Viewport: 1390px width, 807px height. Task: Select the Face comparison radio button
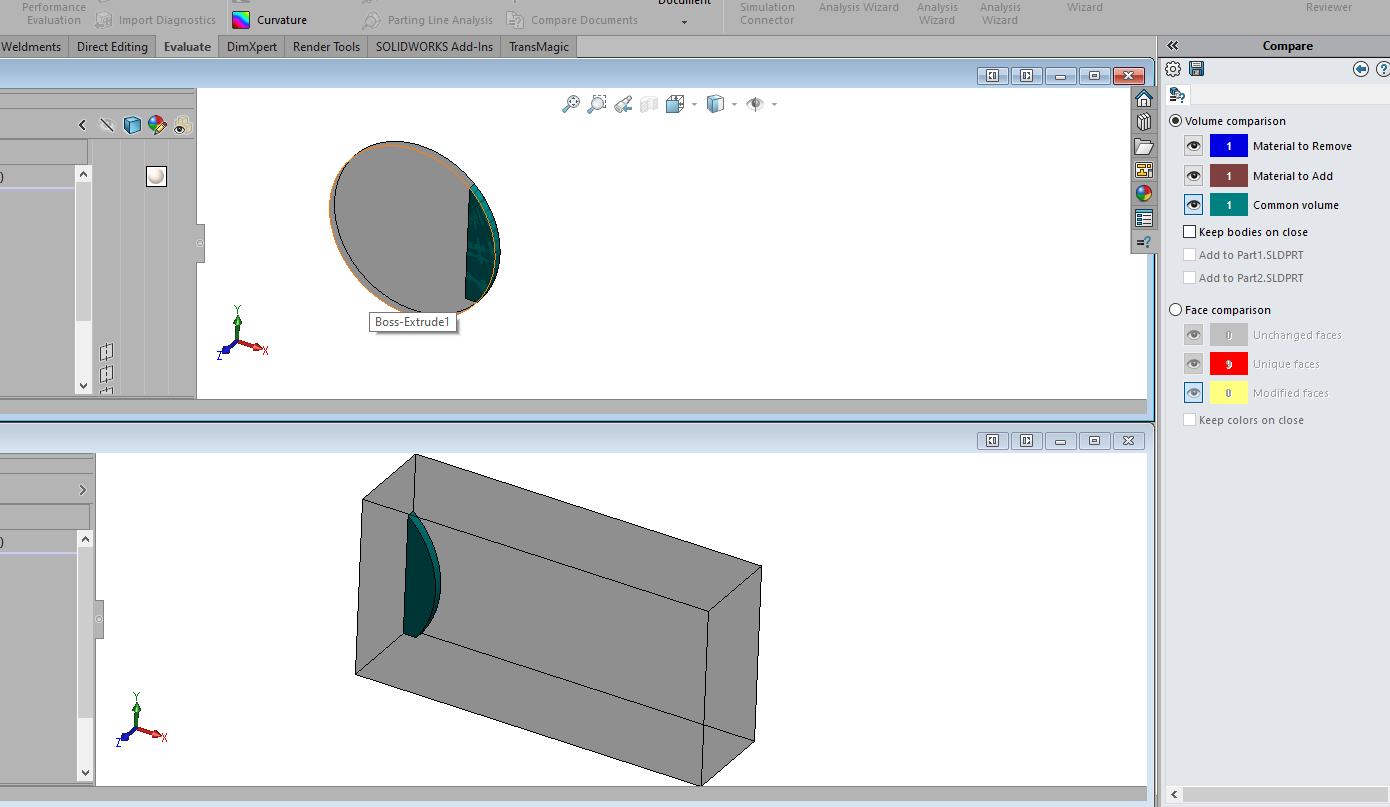(x=1175, y=310)
